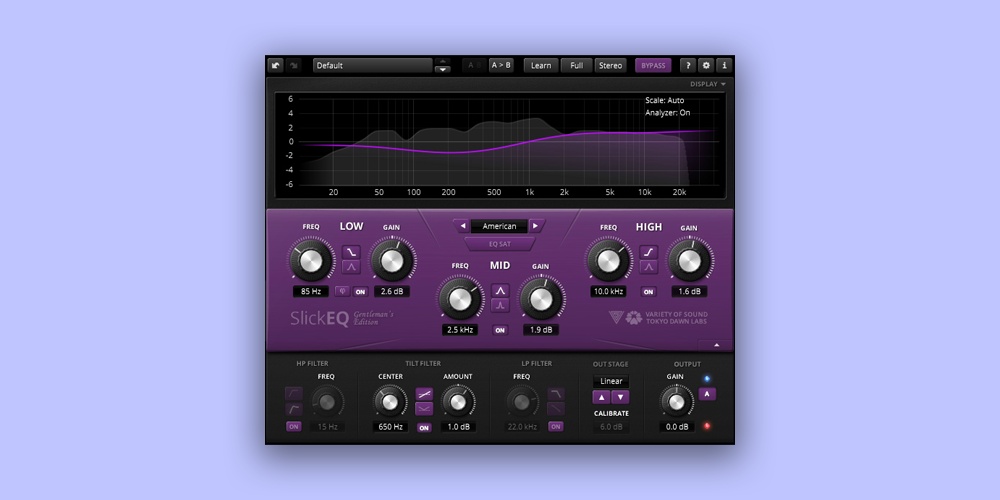The height and width of the screenshot is (500, 1000).
Task: Open the settings gear icon
Action: pyautogui.click(x=705, y=65)
